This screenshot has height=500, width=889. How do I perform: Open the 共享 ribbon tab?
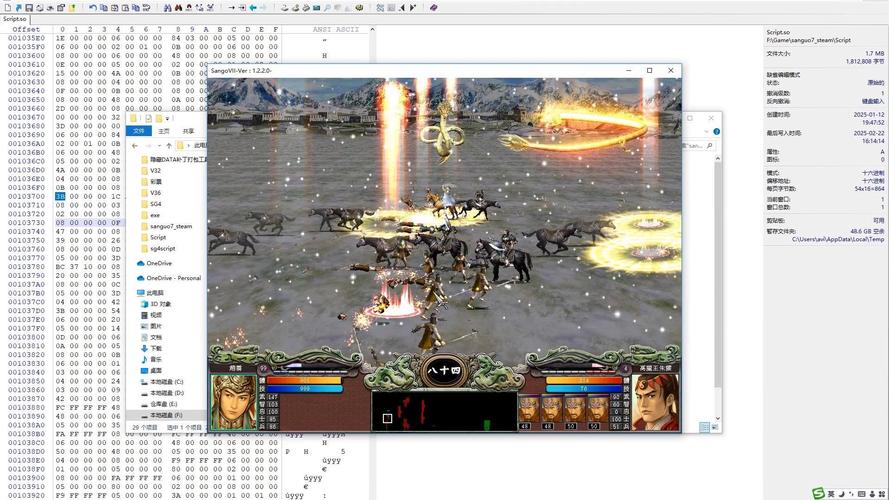pos(188,131)
